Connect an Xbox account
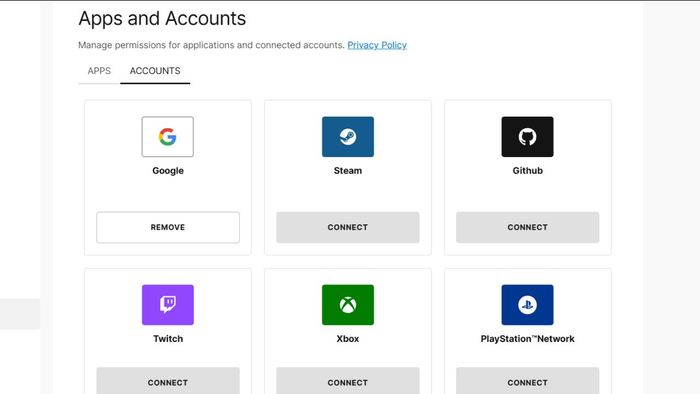700x394 pixels. pos(348,381)
